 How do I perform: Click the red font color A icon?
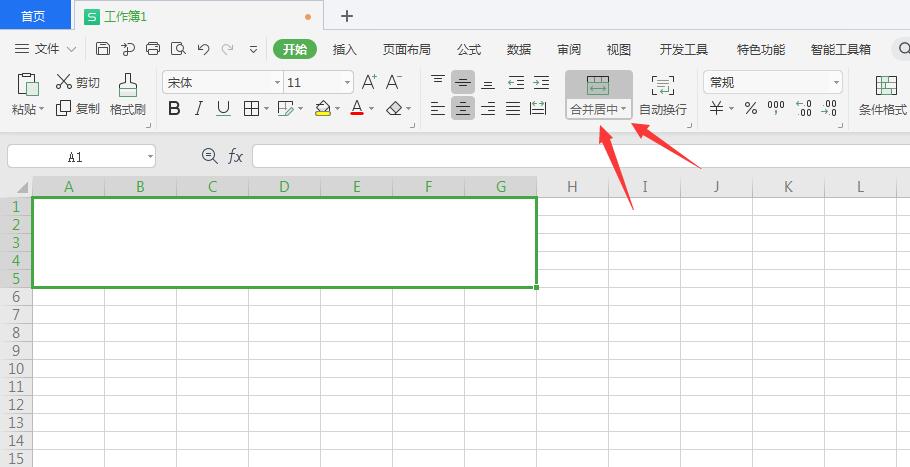(x=358, y=108)
